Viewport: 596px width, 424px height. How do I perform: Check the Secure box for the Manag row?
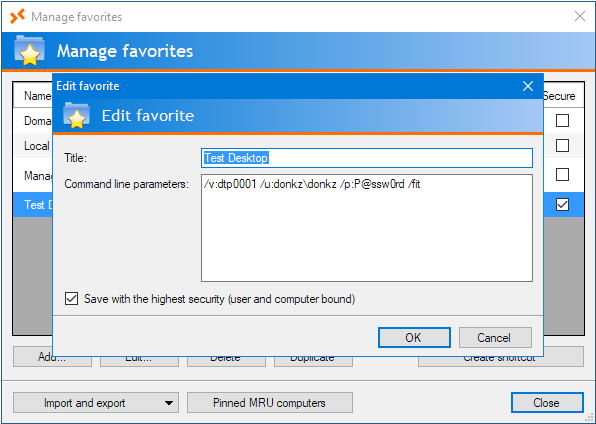coord(562,175)
